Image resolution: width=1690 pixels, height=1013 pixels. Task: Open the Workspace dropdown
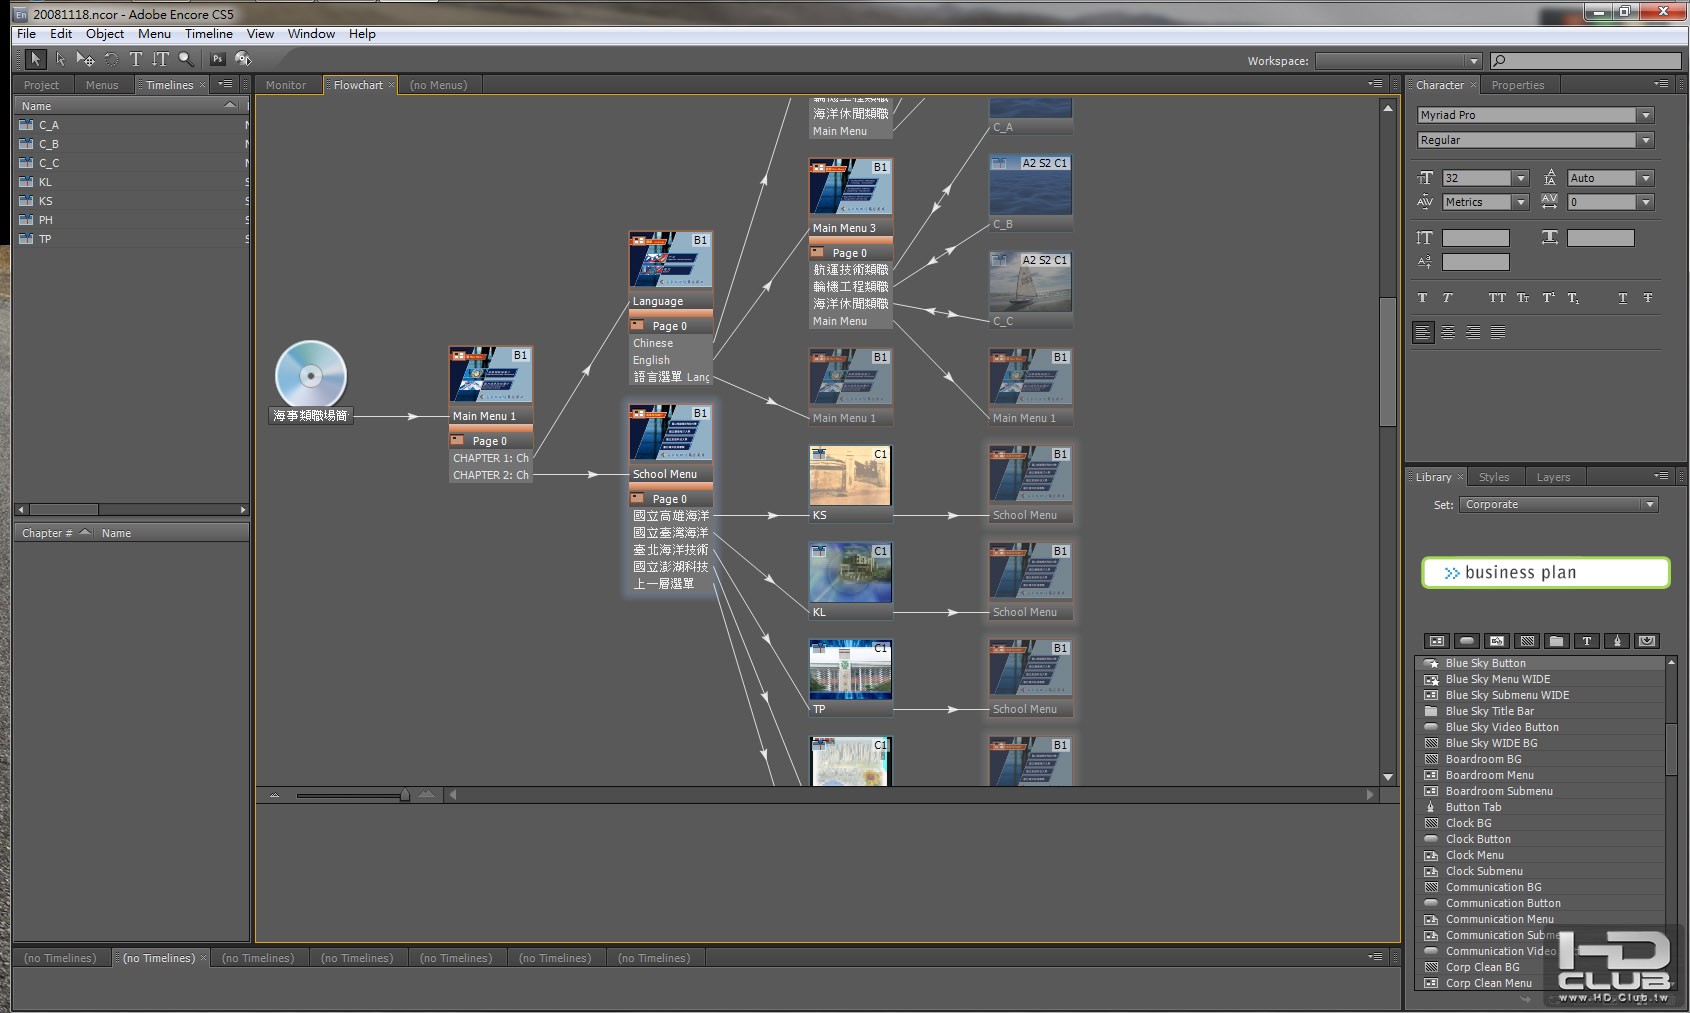(x=1474, y=61)
